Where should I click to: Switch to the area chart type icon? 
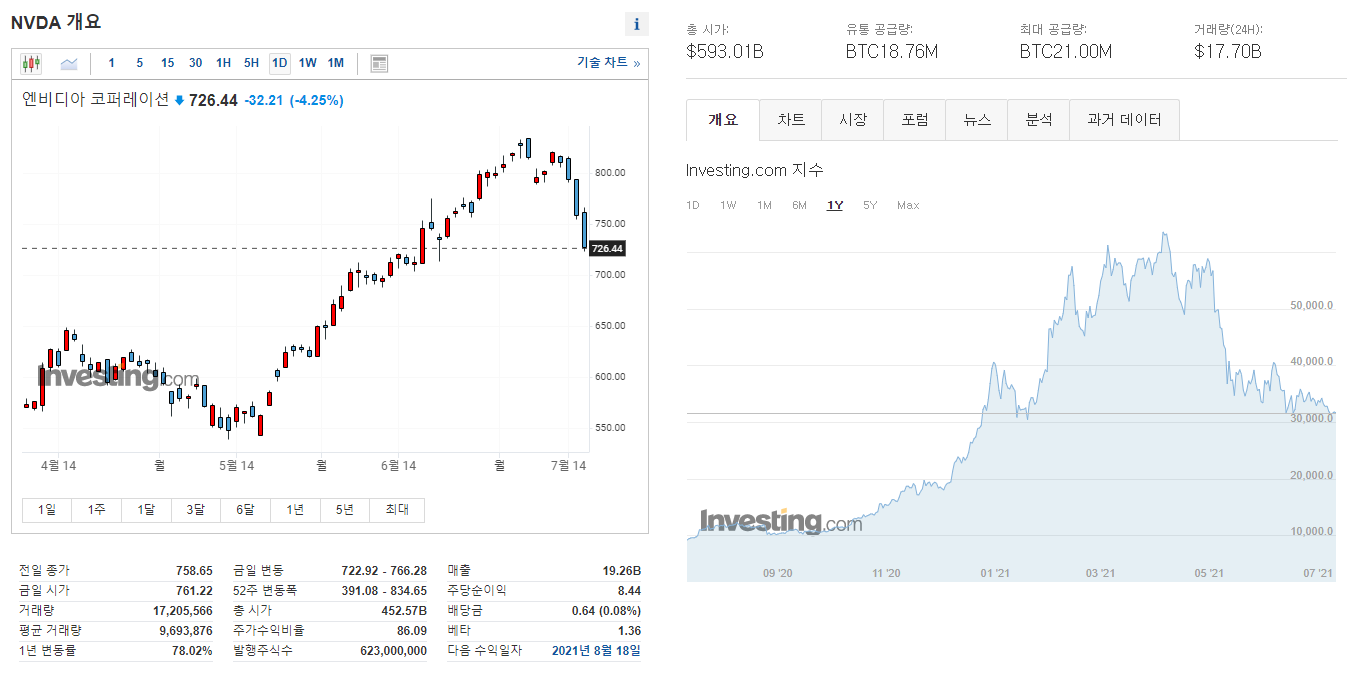69,63
